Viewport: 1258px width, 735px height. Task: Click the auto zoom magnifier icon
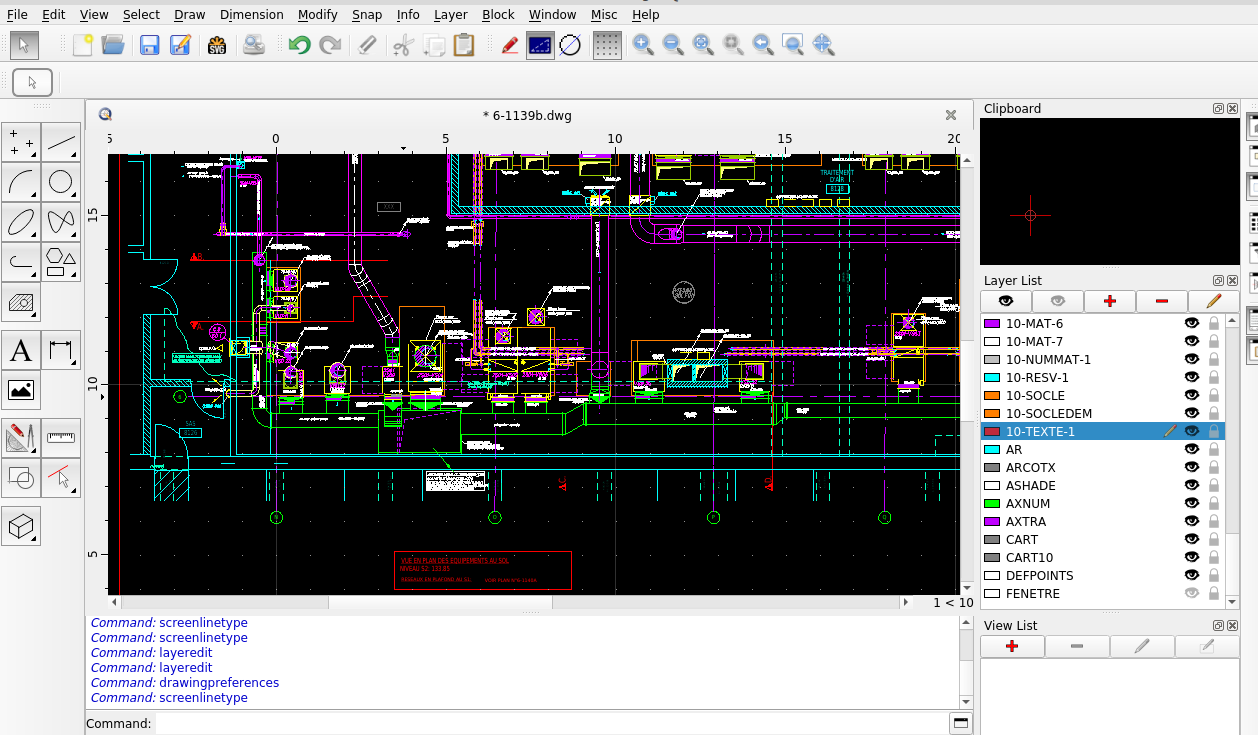[x=703, y=45]
